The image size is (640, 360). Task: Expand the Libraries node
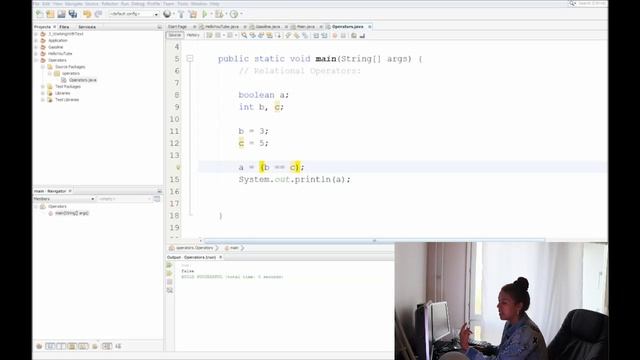[x=43, y=93]
